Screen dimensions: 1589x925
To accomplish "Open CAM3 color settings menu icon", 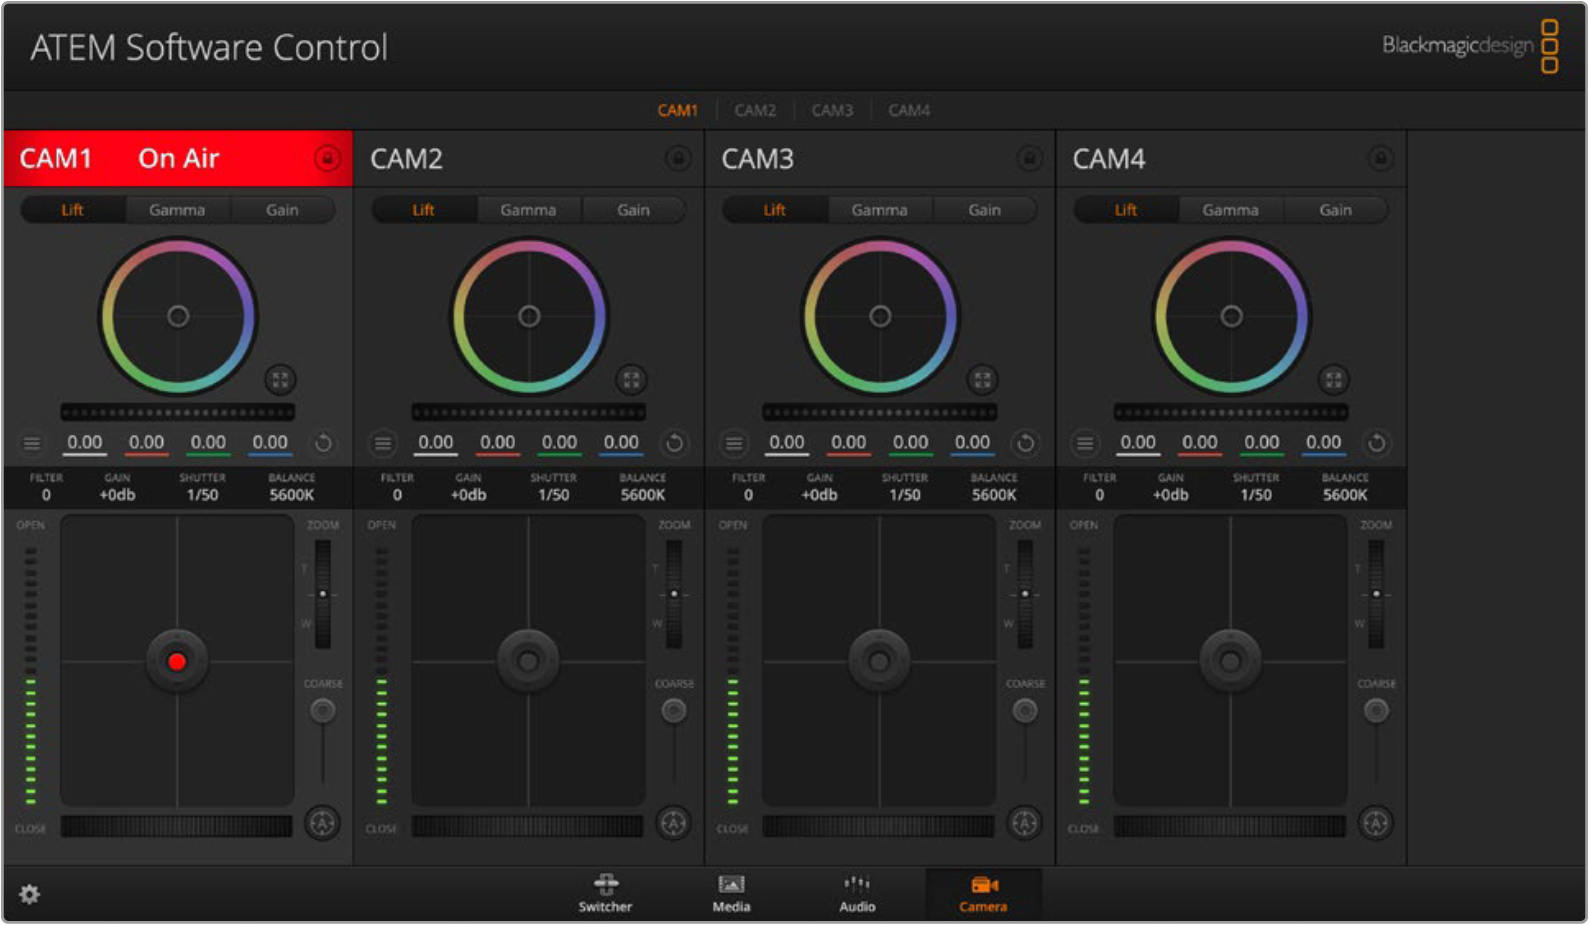I will pyautogui.click(x=734, y=443).
